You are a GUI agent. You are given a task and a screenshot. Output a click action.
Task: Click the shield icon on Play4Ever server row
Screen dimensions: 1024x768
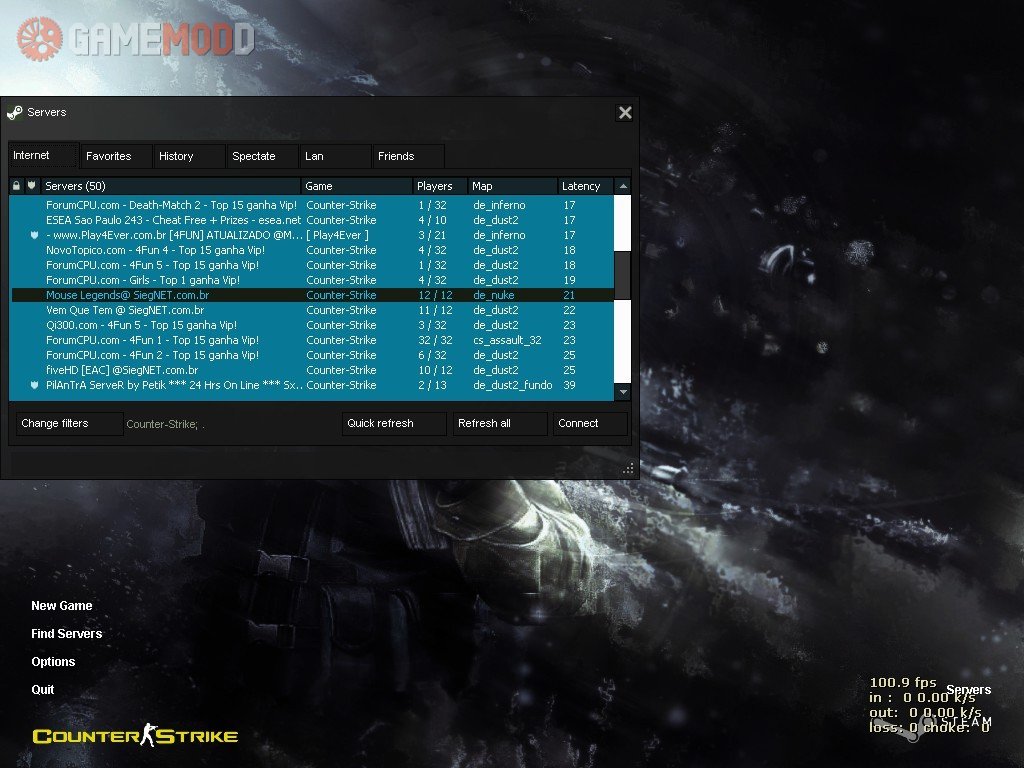[x=33, y=235]
